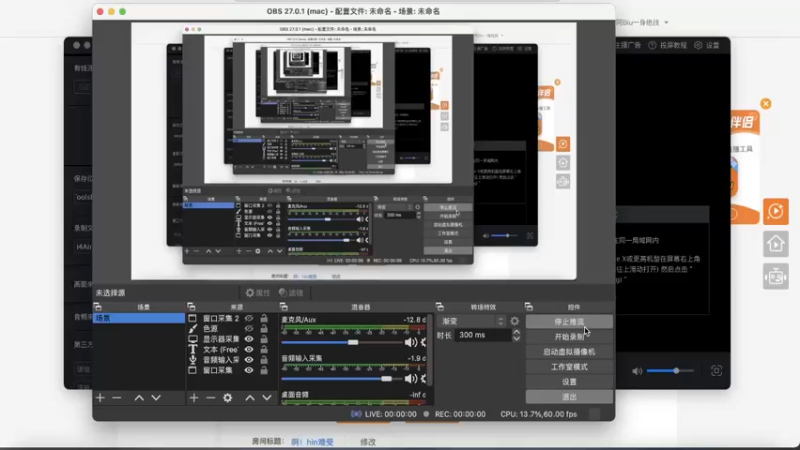This screenshot has width=800, height=450.
Task: Click 停止推流 stop streaming button
Action: [x=569, y=321]
